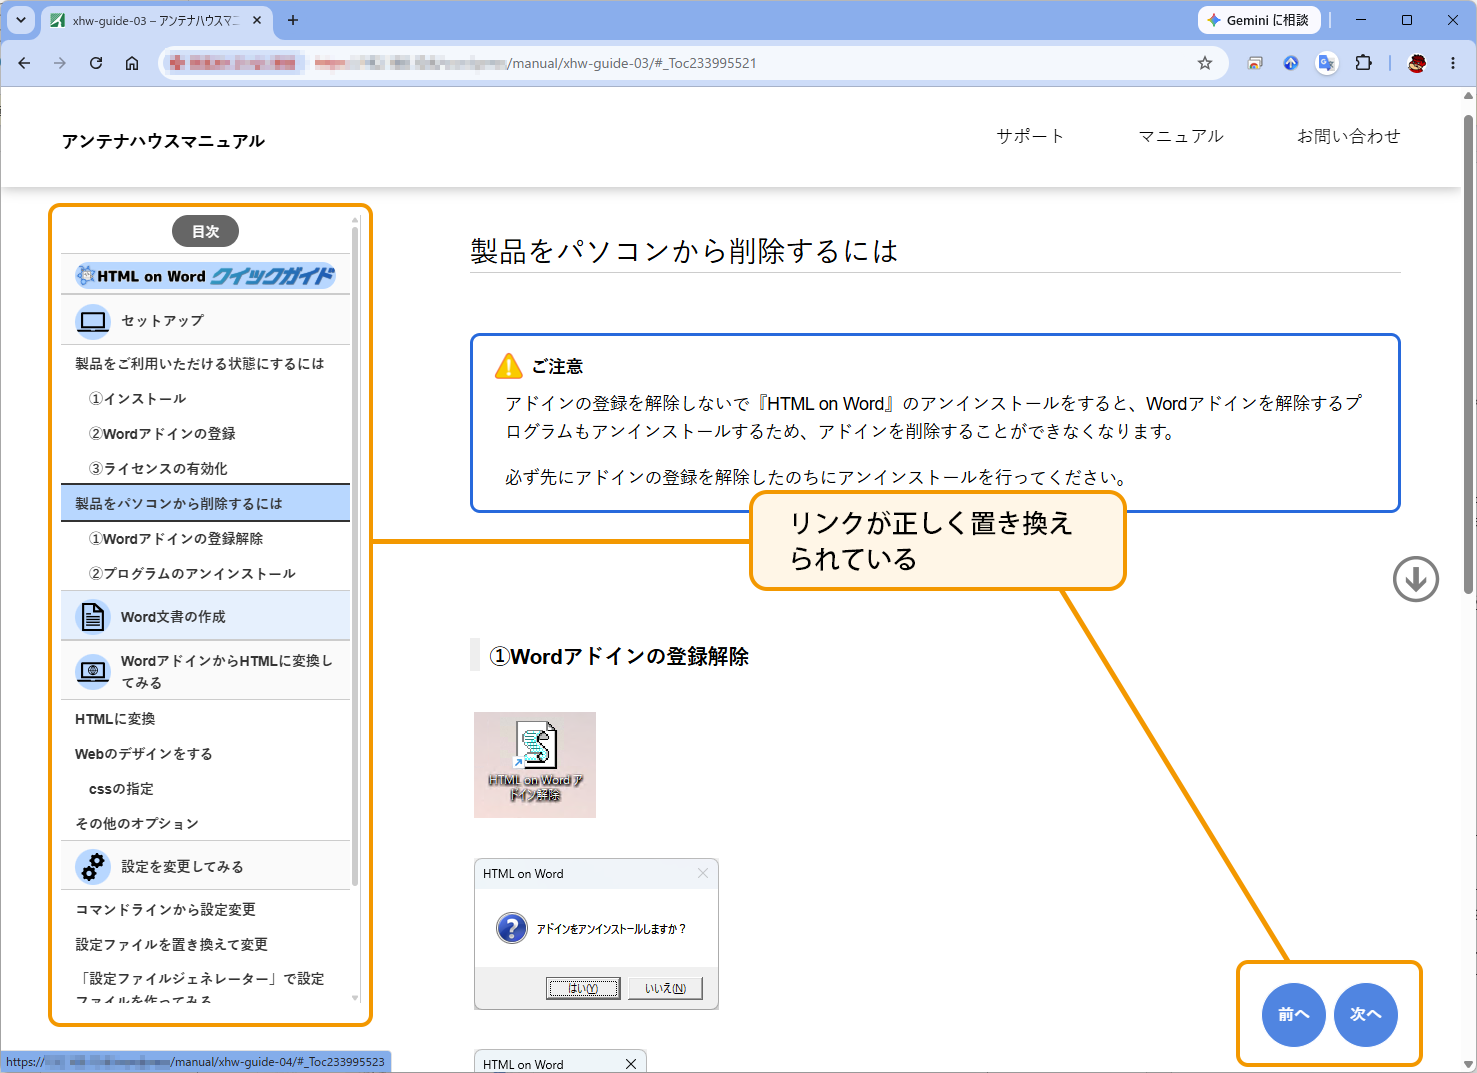Click the blue up-arrow extension icon
This screenshot has width=1477, height=1073.
pyautogui.click(x=1291, y=63)
